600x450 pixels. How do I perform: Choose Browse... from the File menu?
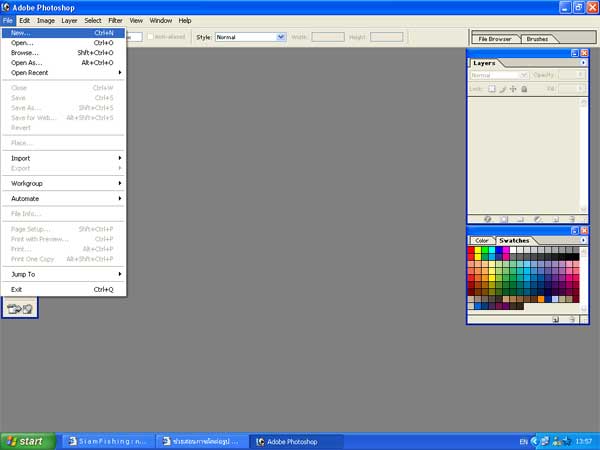(x=63, y=53)
